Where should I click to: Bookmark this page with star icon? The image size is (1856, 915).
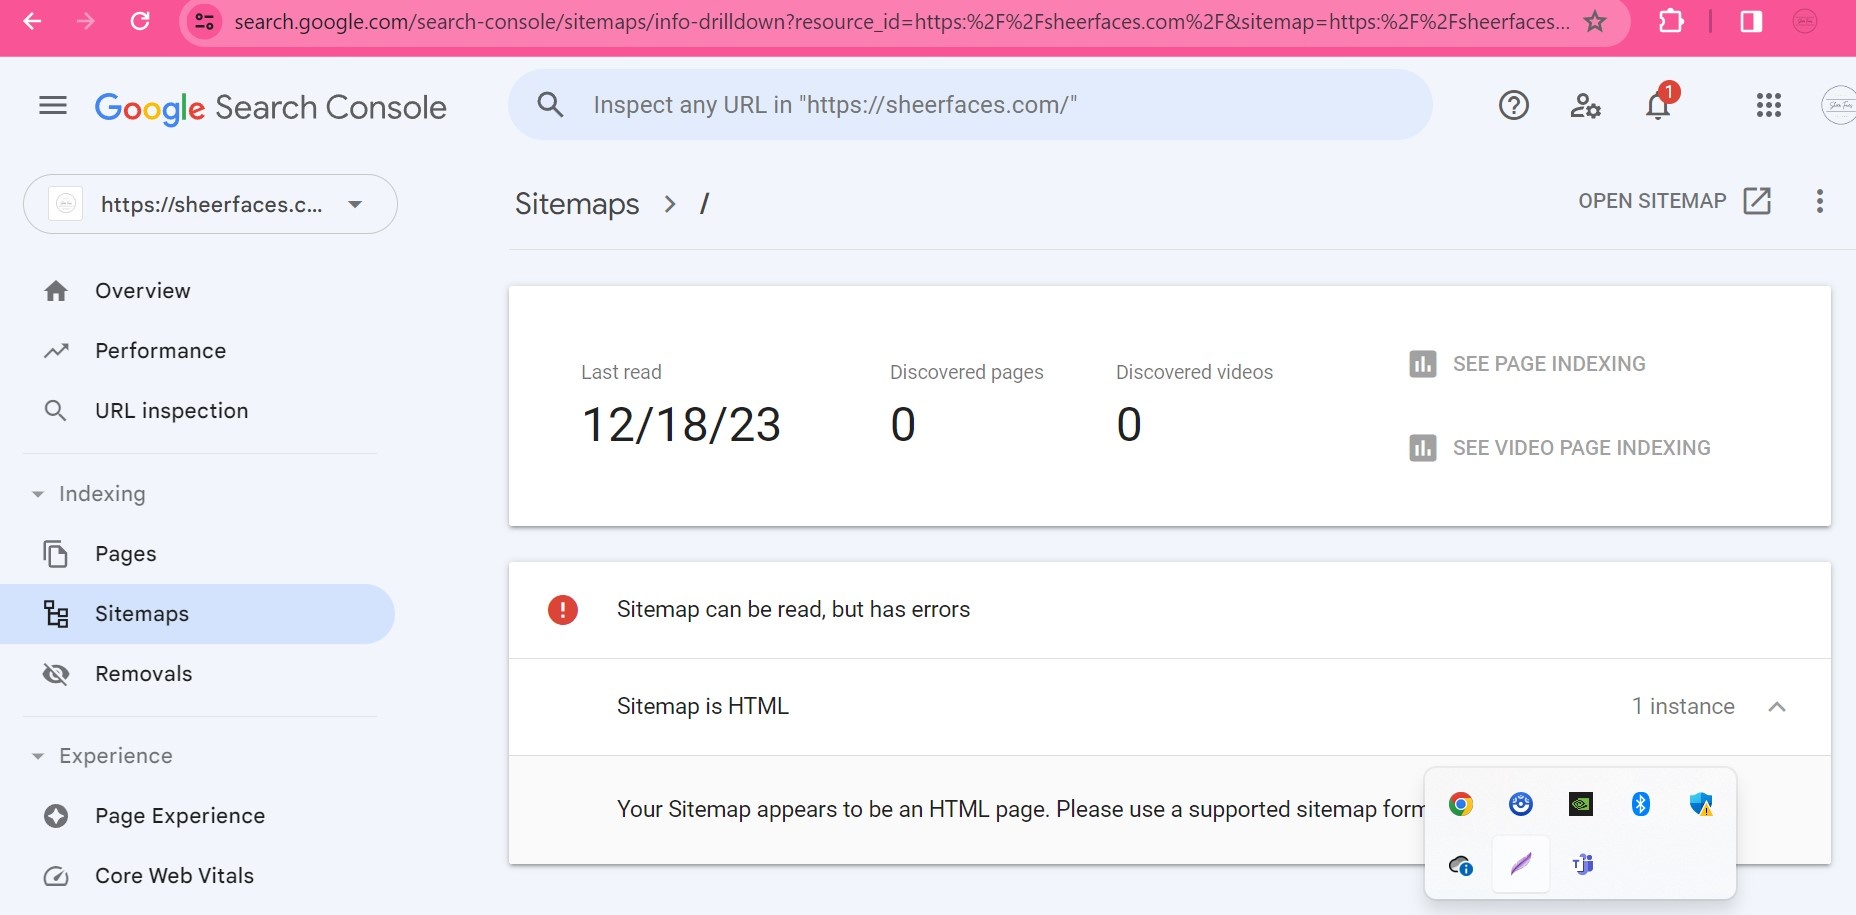[x=1595, y=21]
